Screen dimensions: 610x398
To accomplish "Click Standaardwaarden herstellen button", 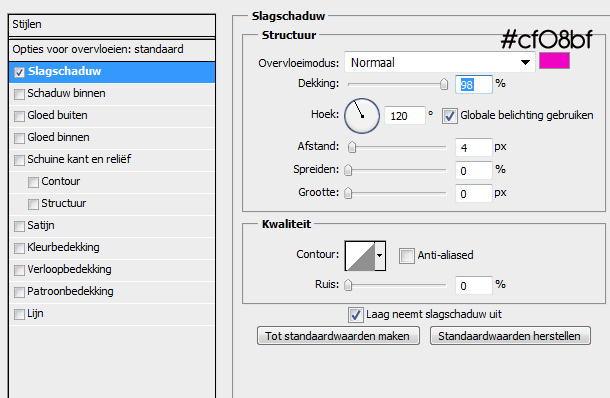I will (x=510, y=336).
